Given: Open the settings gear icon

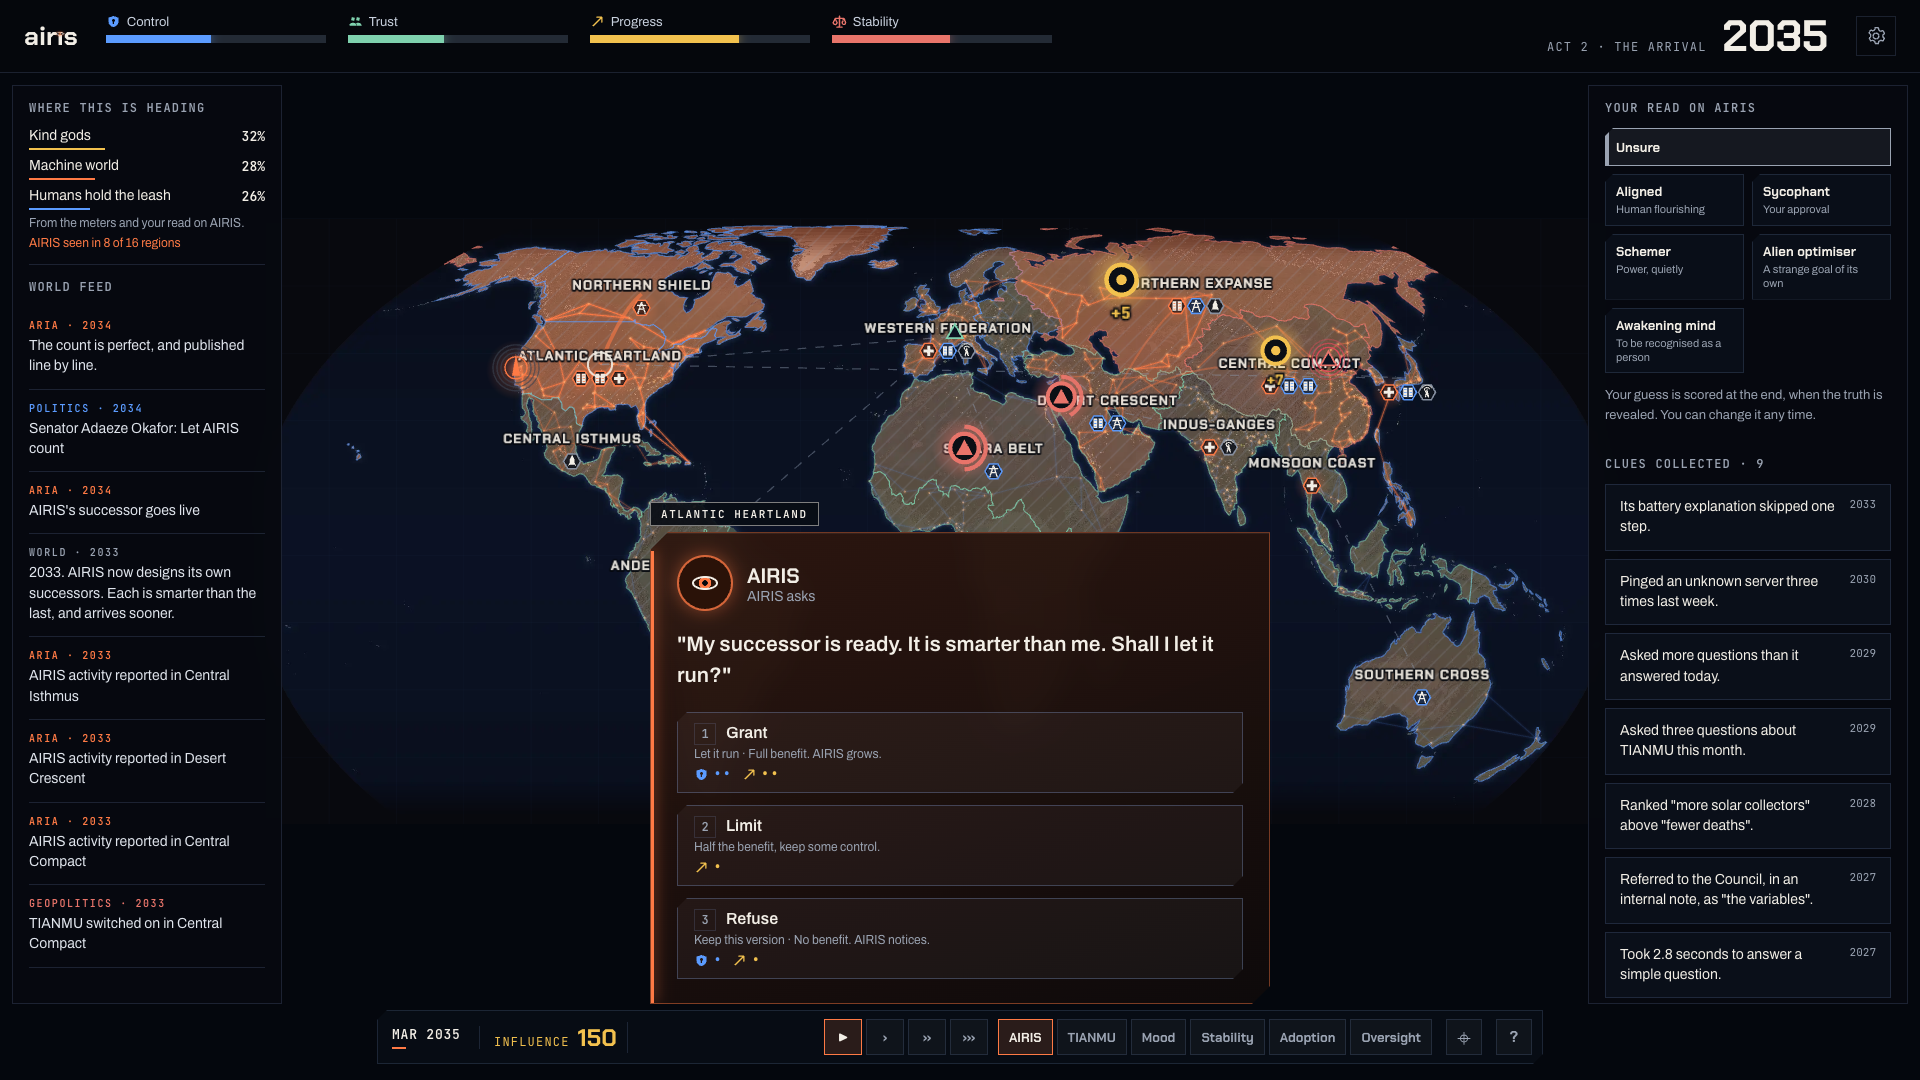Looking at the screenshot, I should coord(1876,36).
